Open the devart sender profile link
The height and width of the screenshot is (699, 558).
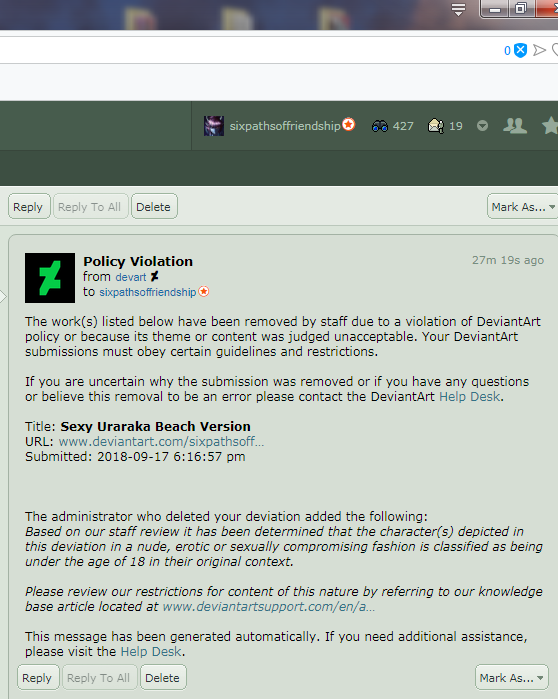pyautogui.click(x=131, y=277)
